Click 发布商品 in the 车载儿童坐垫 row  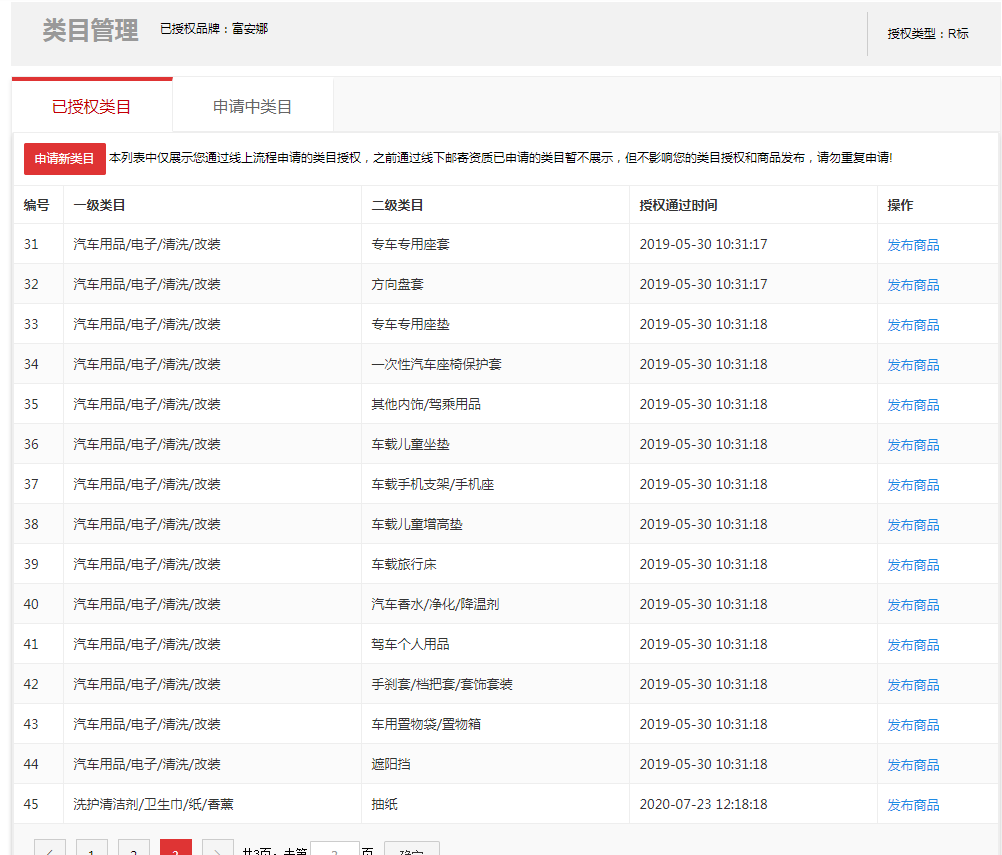913,445
